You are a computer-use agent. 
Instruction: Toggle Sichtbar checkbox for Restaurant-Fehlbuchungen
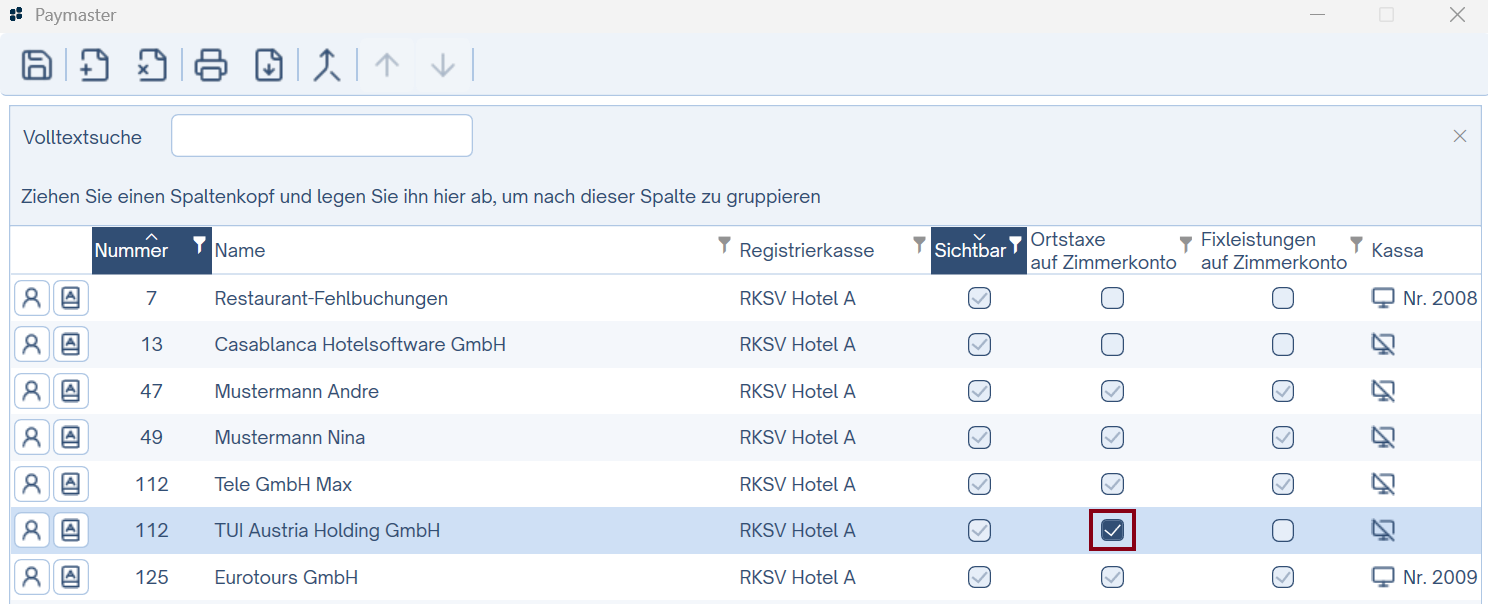(x=980, y=298)
